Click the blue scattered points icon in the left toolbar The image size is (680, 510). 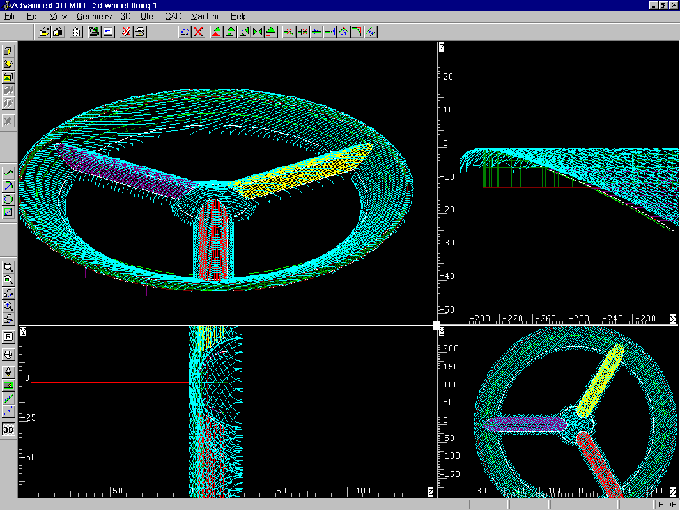8,411
